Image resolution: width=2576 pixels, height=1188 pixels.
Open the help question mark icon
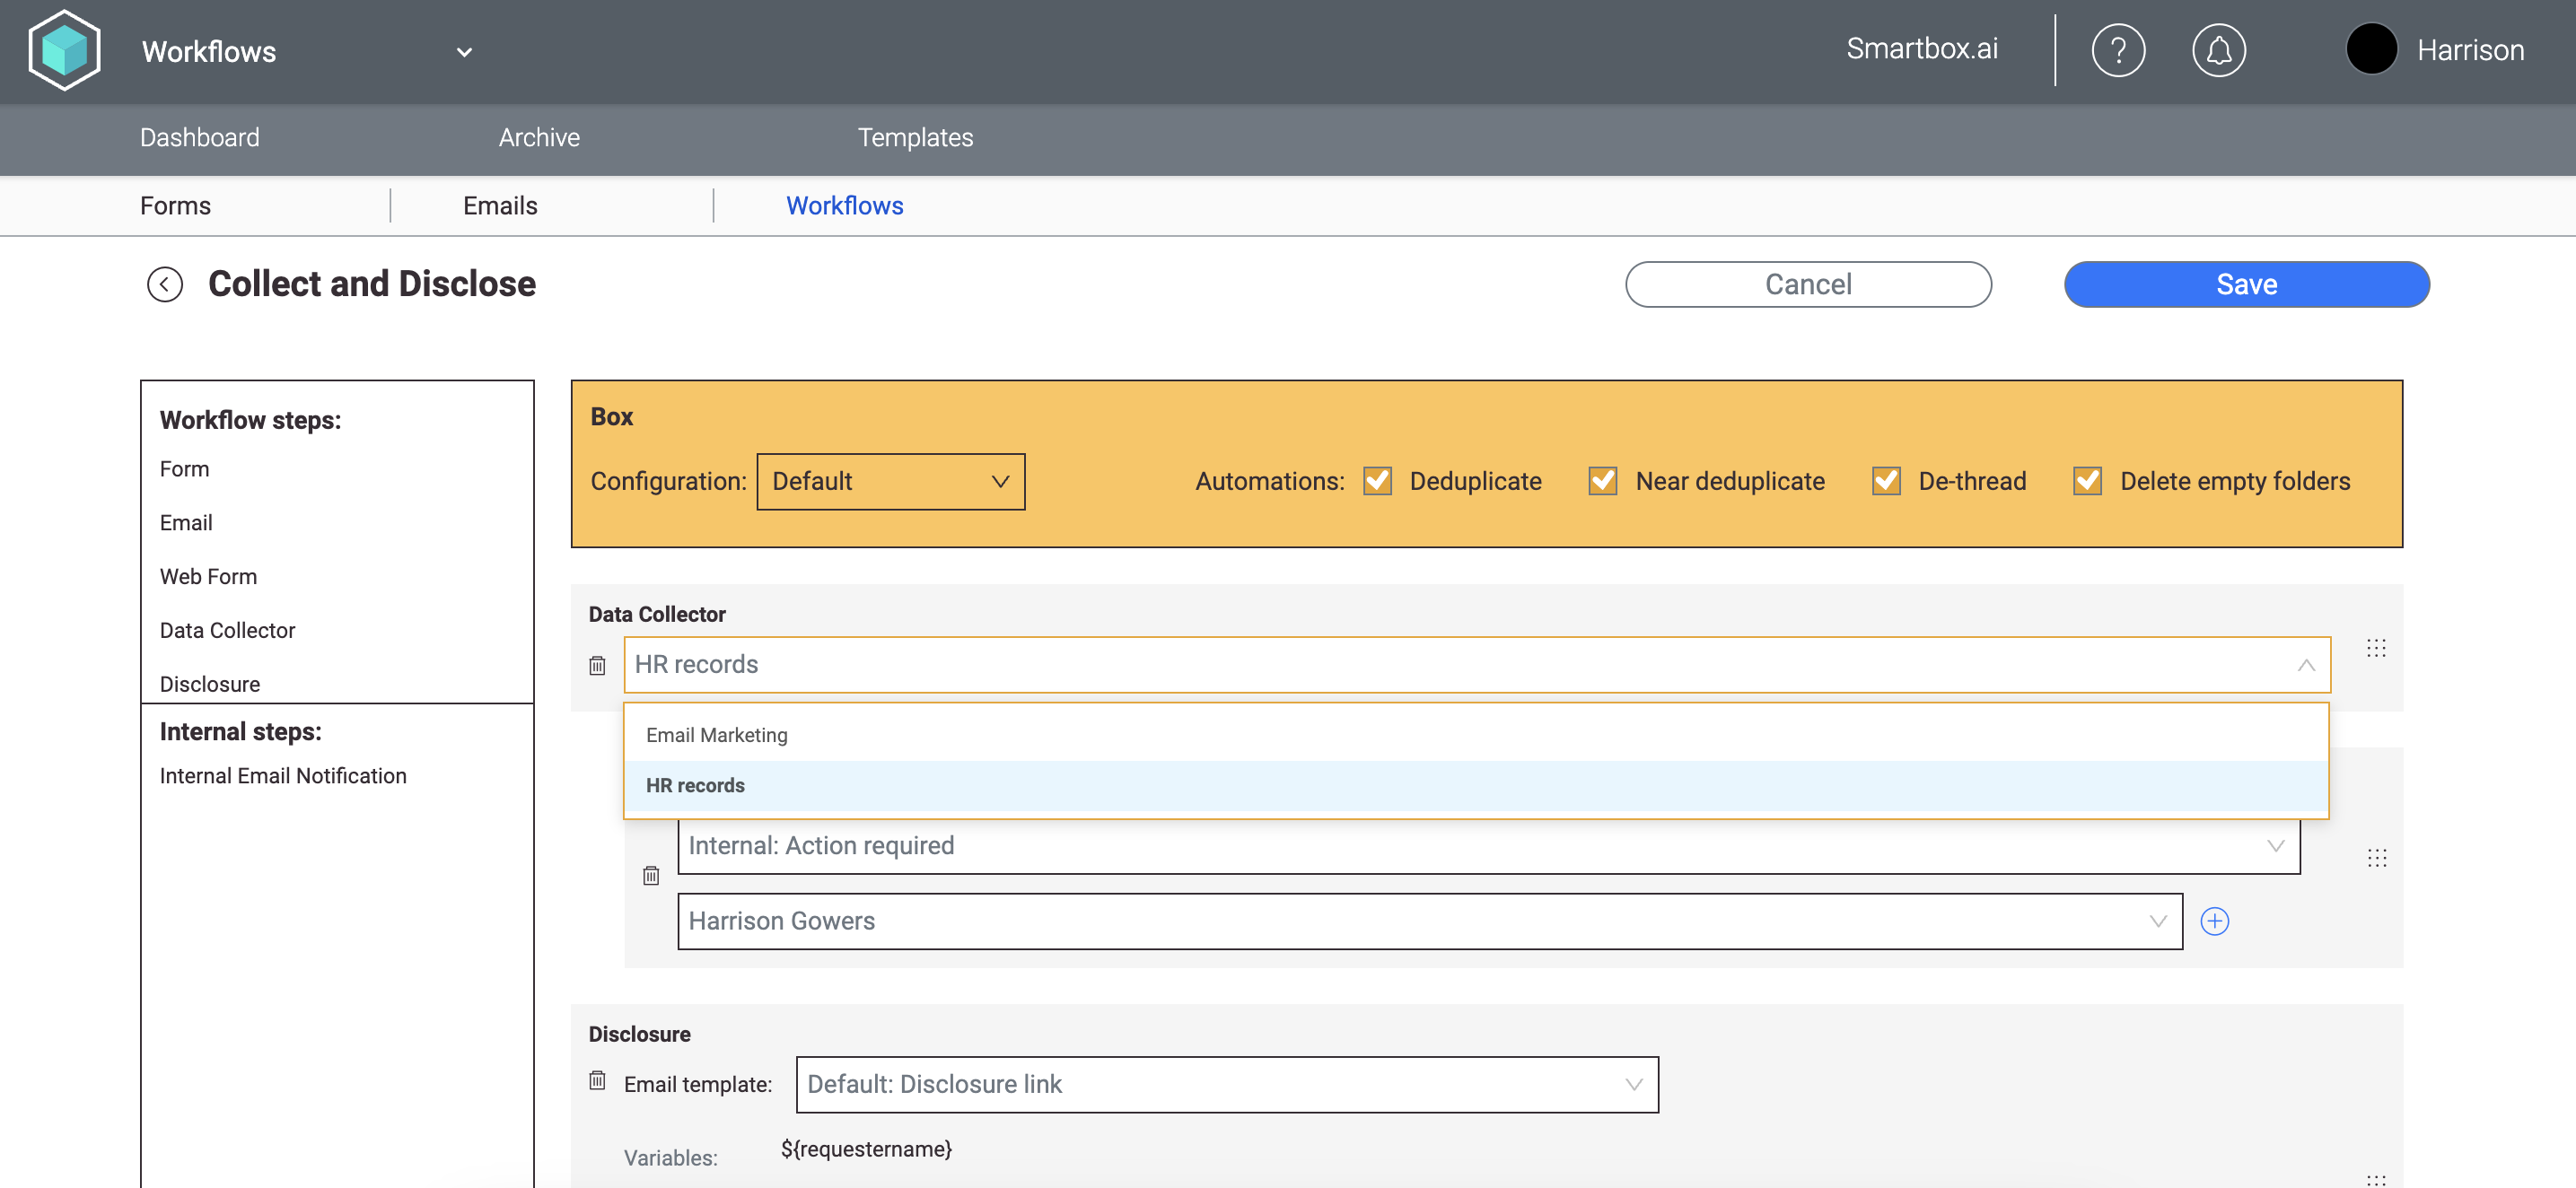(2117, 50)
